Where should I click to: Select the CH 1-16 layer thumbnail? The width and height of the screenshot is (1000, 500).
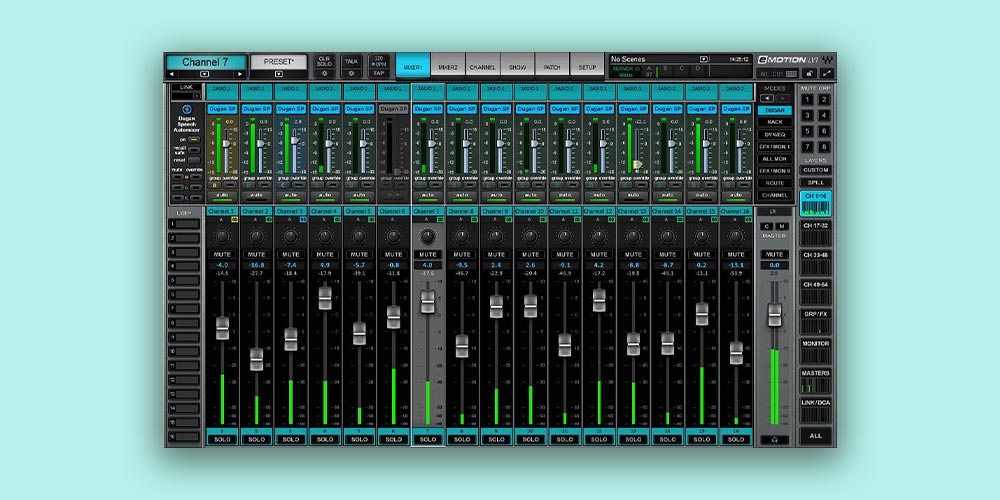pos(816,203)
